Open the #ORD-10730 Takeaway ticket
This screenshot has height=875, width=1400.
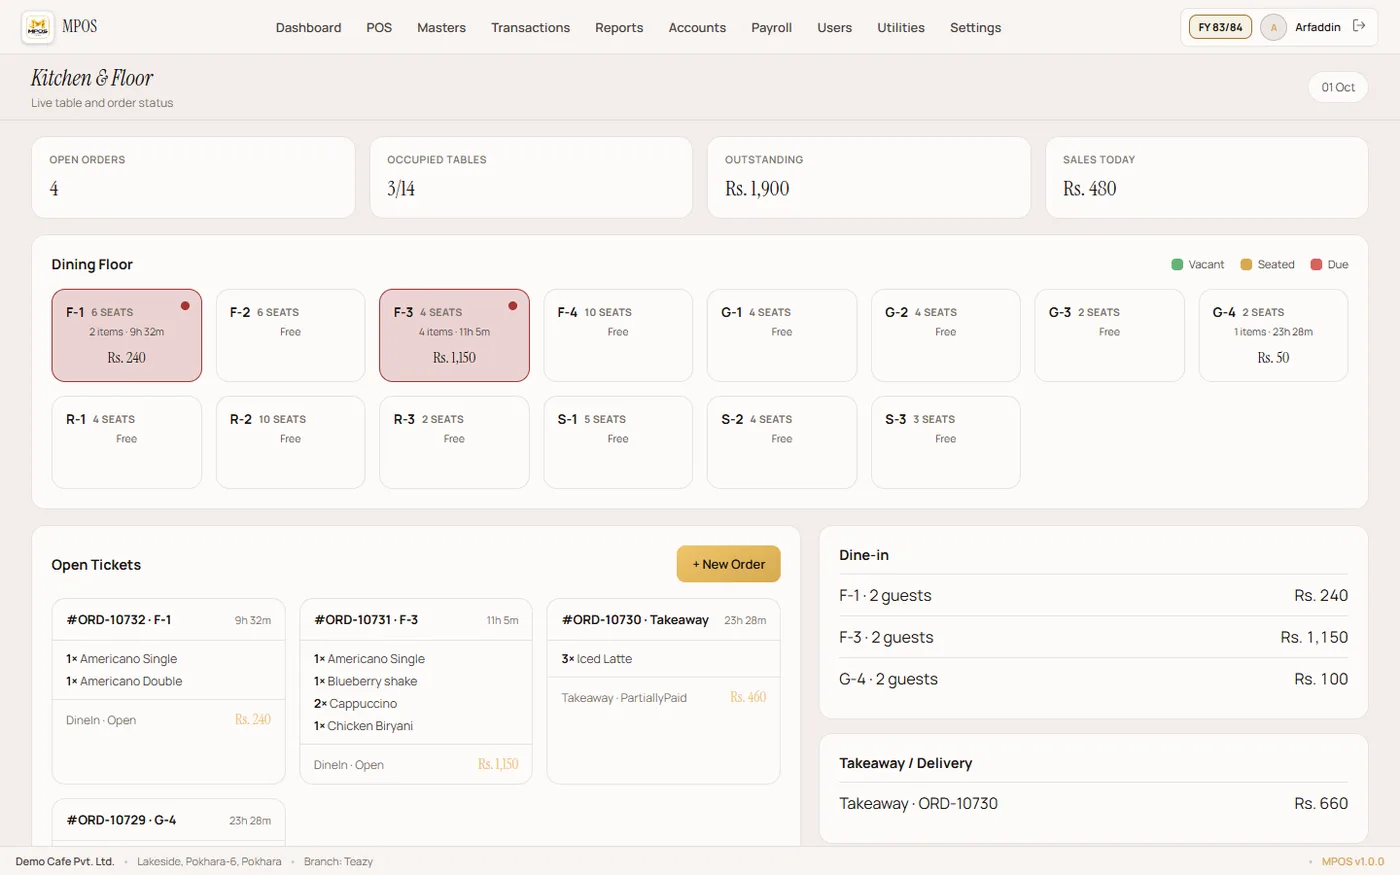663,691
